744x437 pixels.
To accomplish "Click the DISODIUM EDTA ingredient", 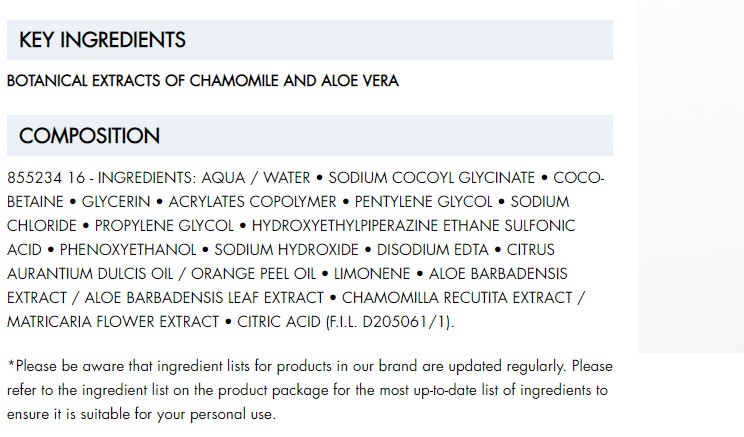I will pos(433,250).
